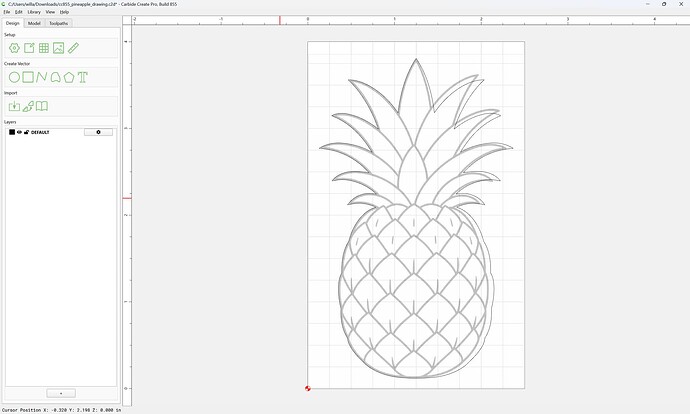Open the Job Setup gear icon
Image resolution: width=690 pixels, height=414 pixels.
click(x=14, y=48)
